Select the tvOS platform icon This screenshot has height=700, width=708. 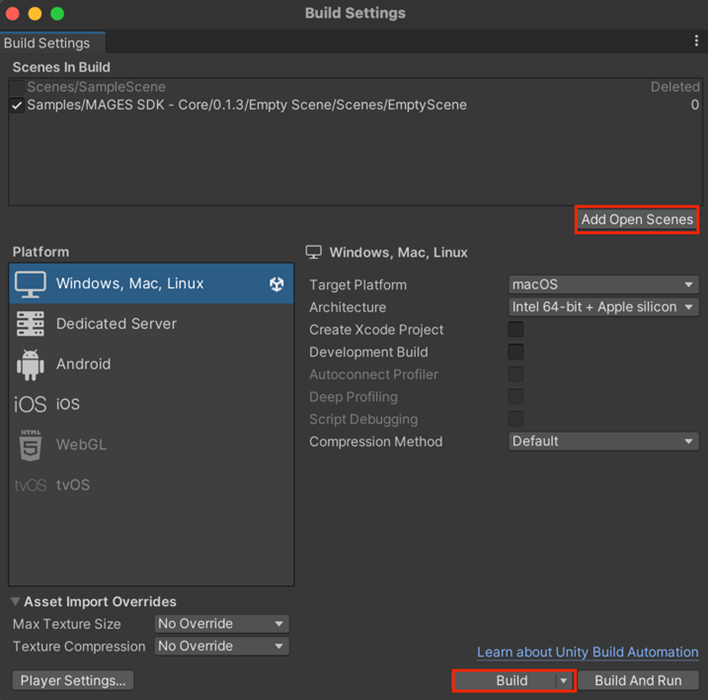(30, 485)
